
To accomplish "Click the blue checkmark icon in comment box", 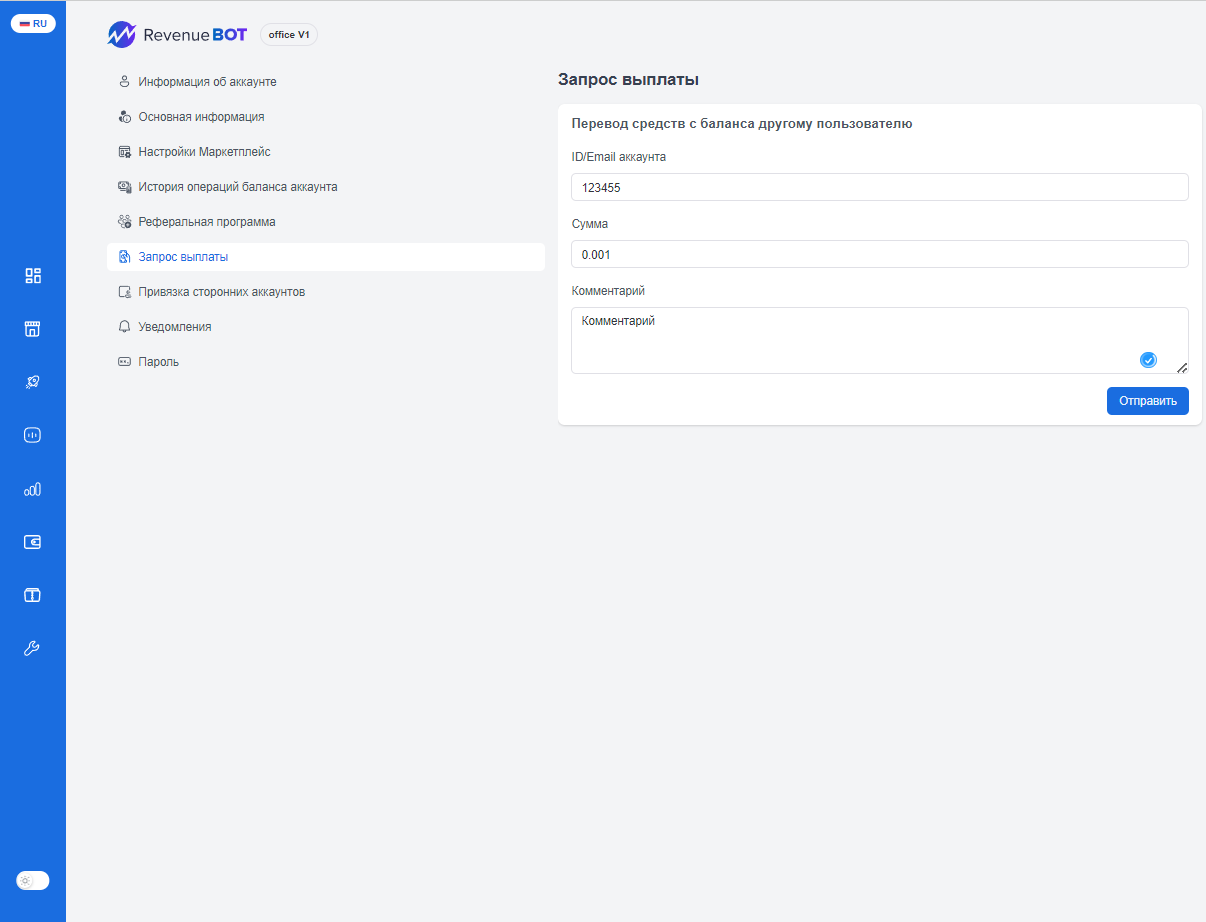I will (1148, 360).
